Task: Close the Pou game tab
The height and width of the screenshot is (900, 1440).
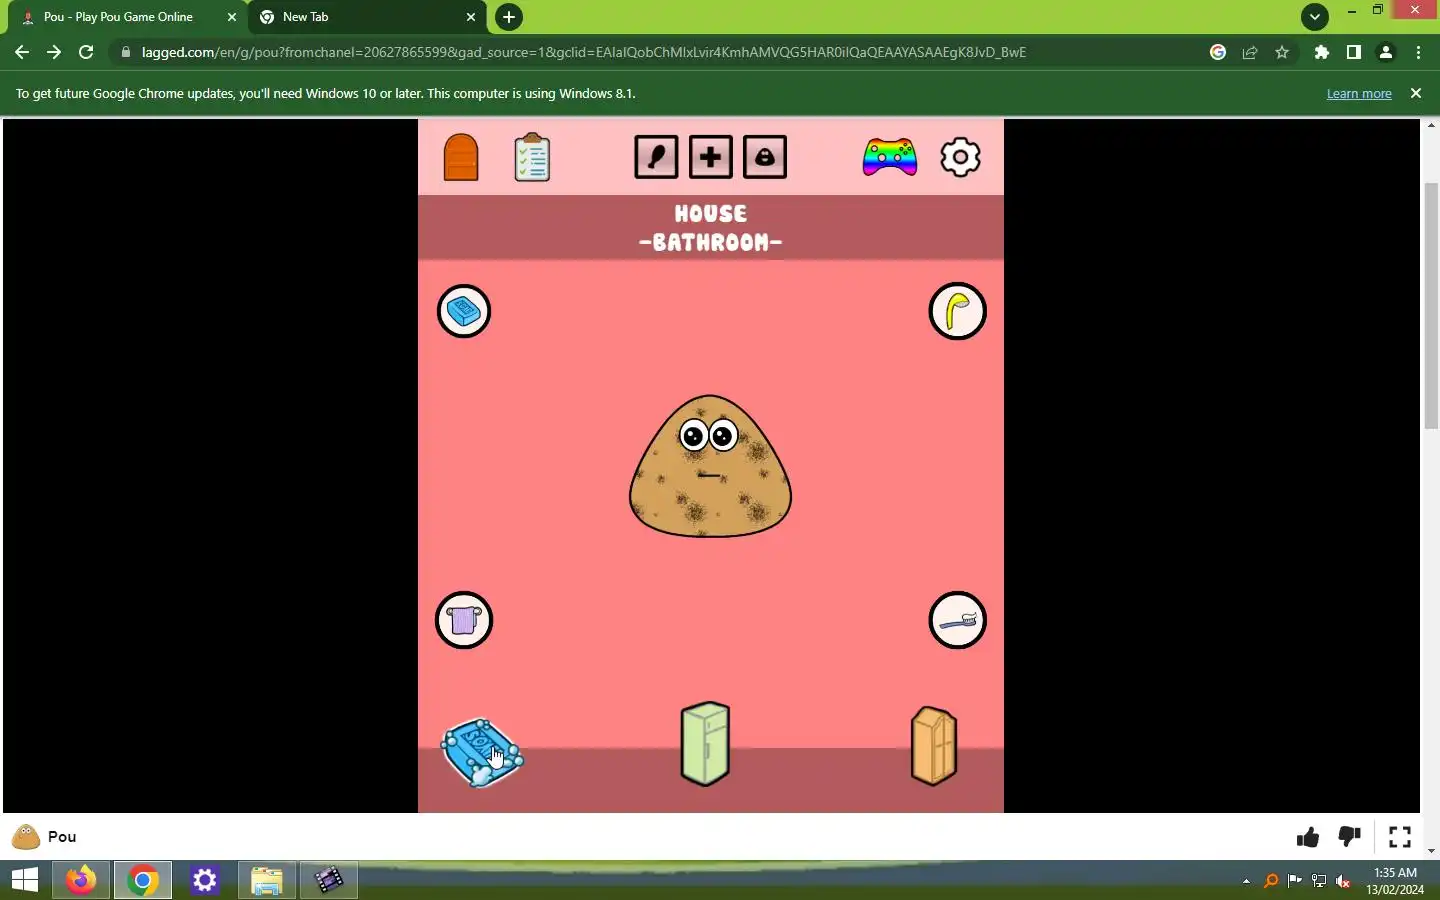Action: [232, 17]
